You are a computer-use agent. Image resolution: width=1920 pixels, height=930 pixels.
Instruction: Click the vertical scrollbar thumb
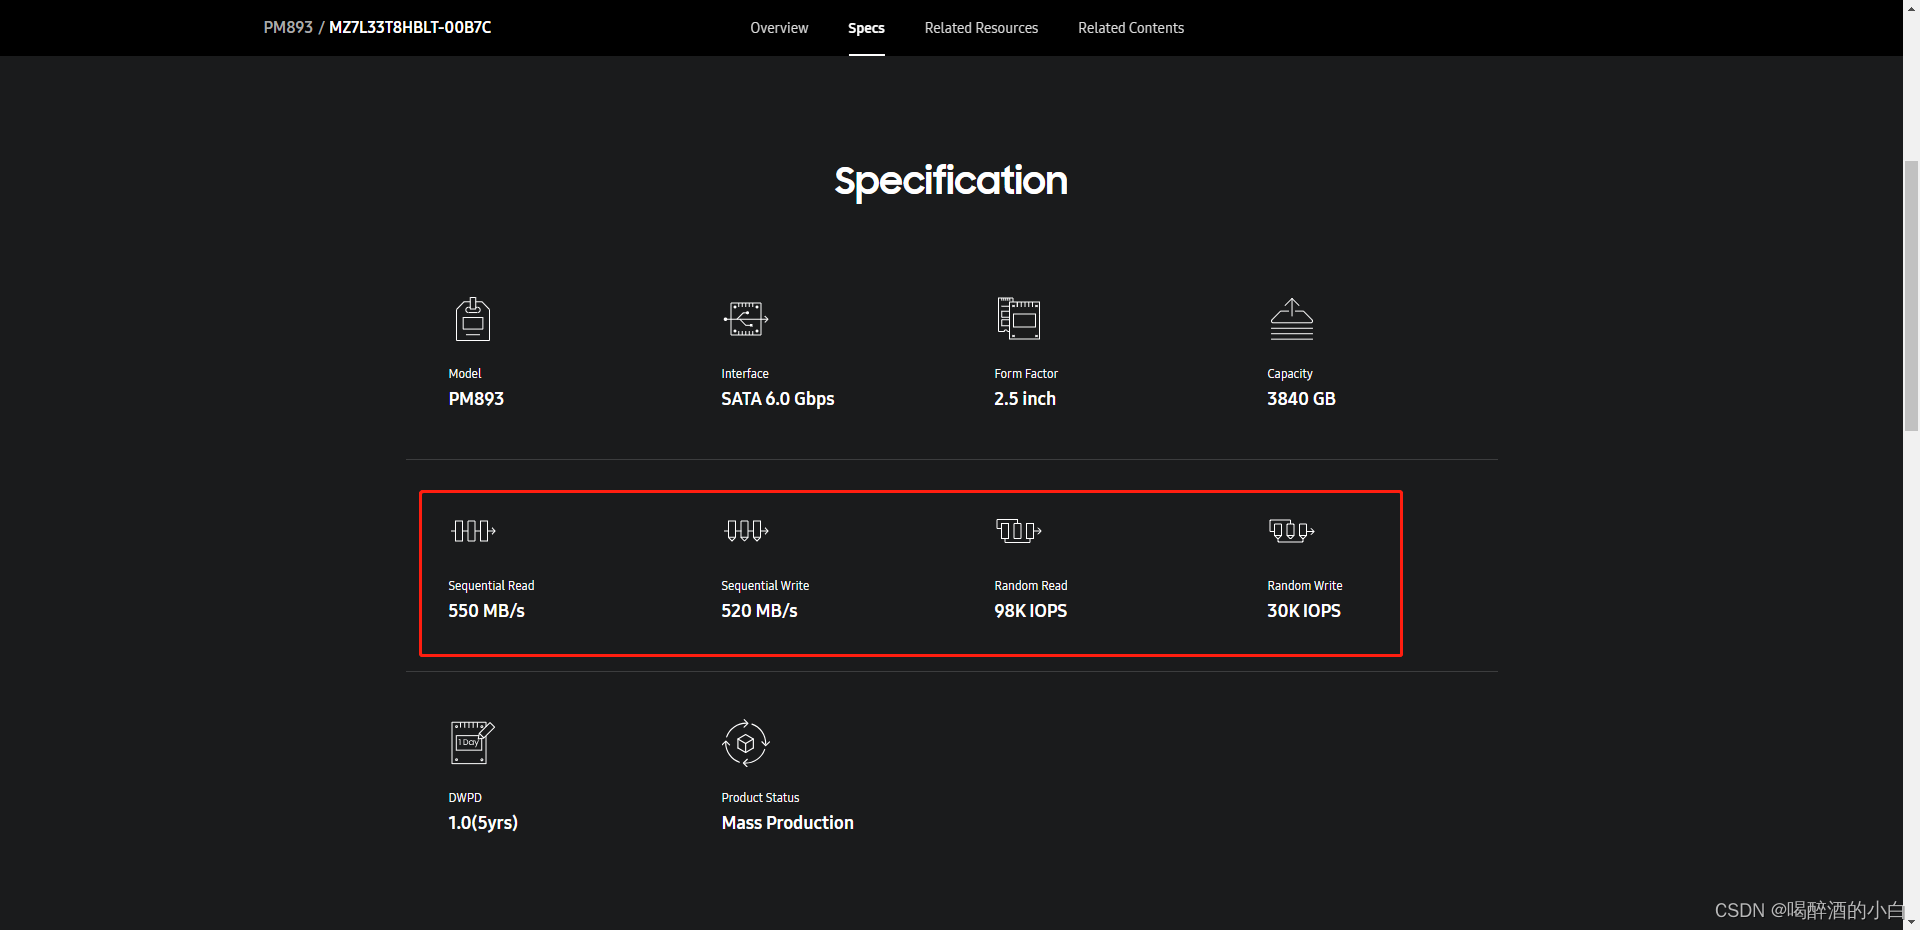(x=1911, y=295)
